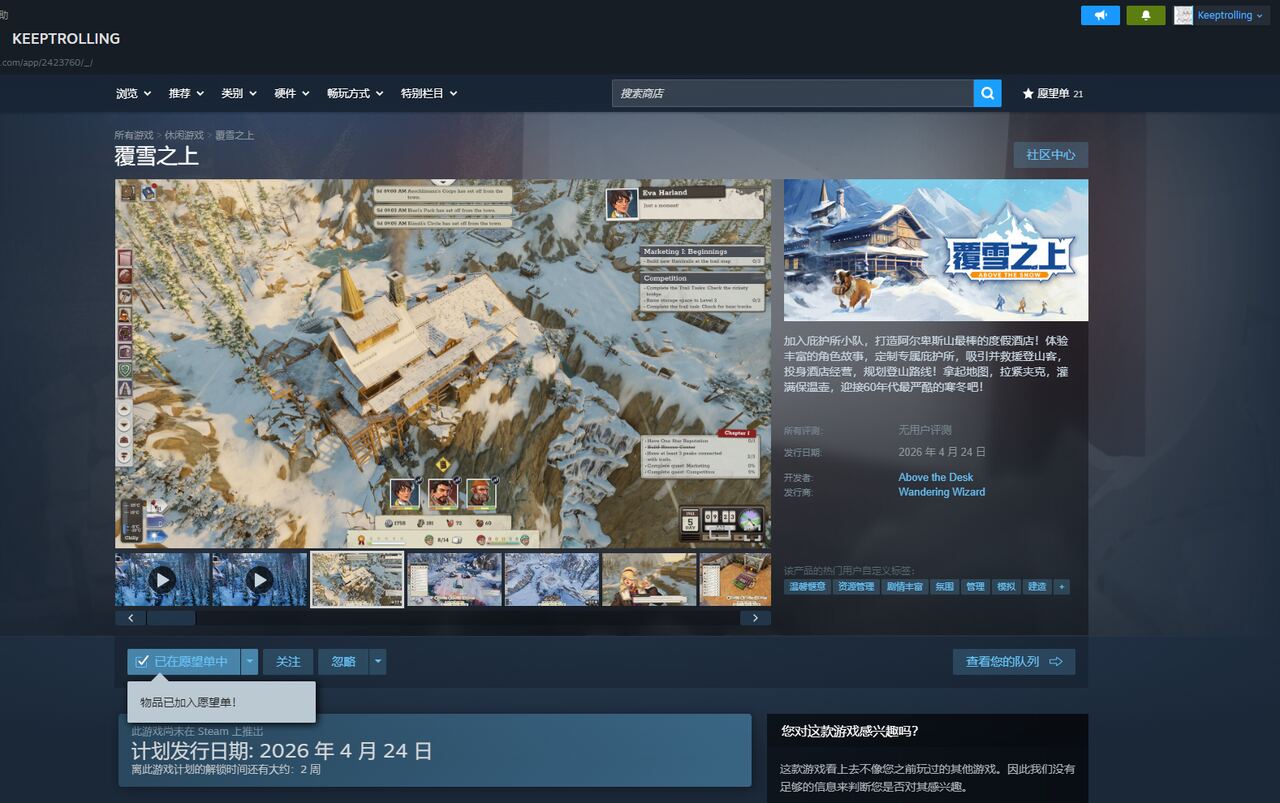Click 计划发行日期 banner text
This screenshot has width=1280, height=803.
click(x=281, y=751)
